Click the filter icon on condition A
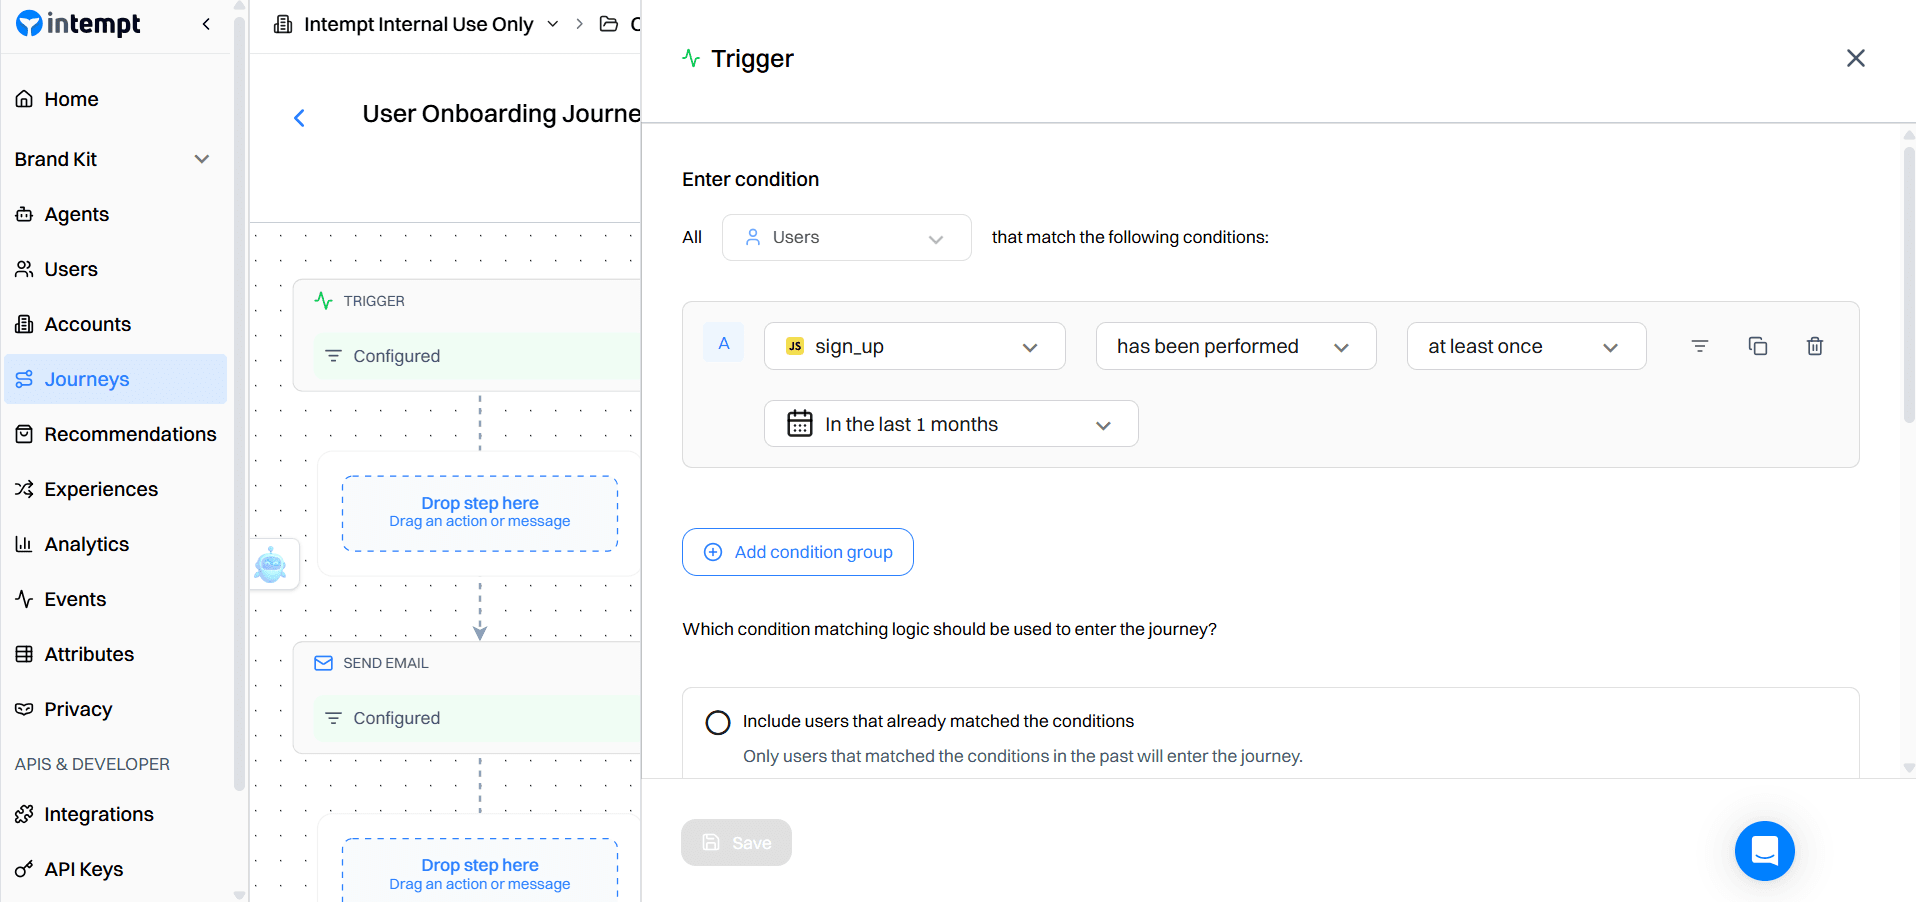Image resolution: width=1916 pixels, height=902 pixels. tap(1700, 345)
